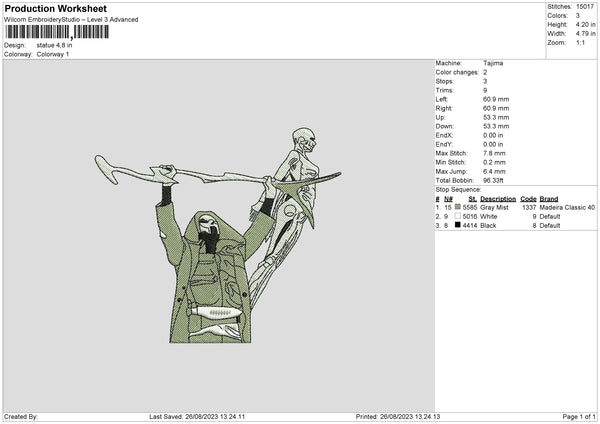
Task: Click the 'Code' column header
Action: pos(528,199)
